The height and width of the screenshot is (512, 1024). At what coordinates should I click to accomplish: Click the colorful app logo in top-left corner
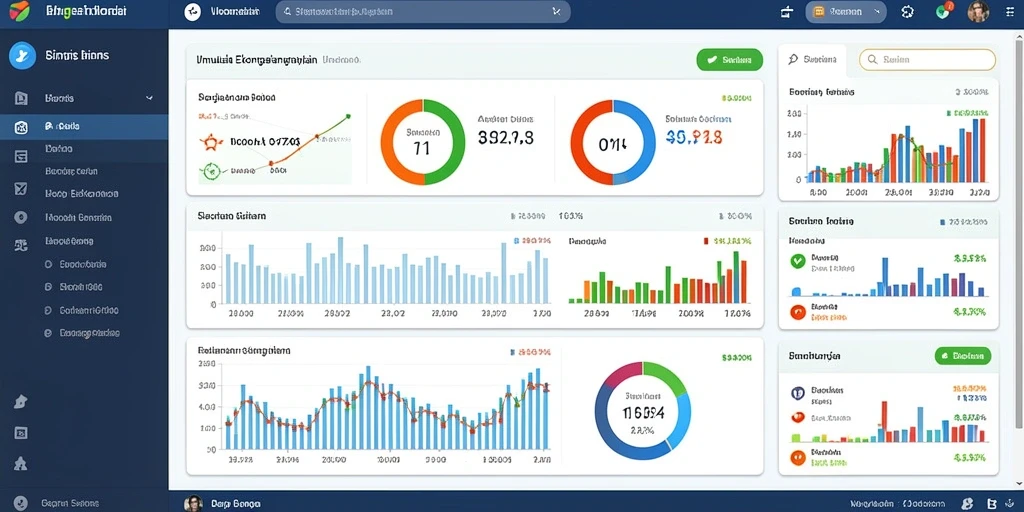[x=19, y=11]
